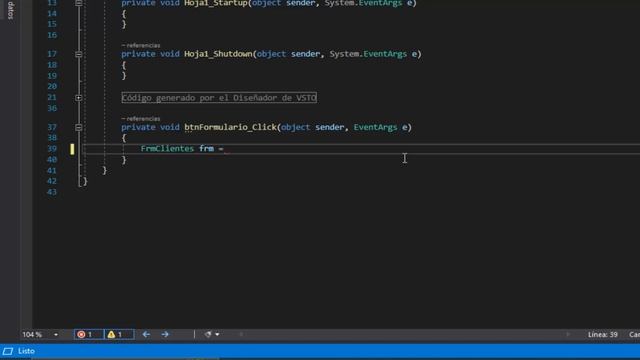Open the collapsed 'Código generado por el Diseñador de VSTO' block
Screen dimensions: 640x360
coord(219,98)
